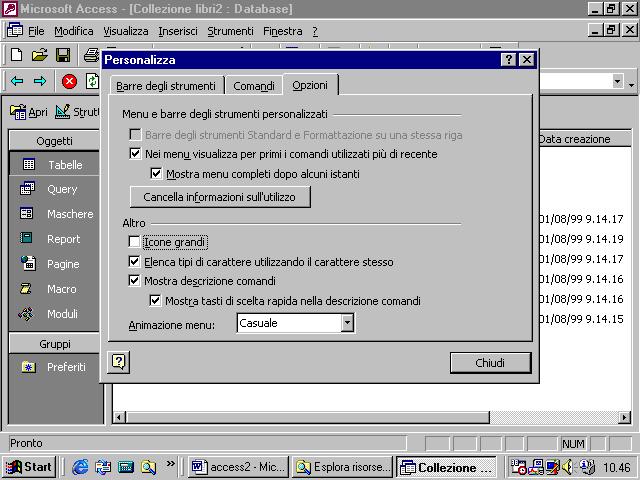This screenshot has width=640, height=480.
Task: Click the Refresh page icon
Action: tap(92, 81)
